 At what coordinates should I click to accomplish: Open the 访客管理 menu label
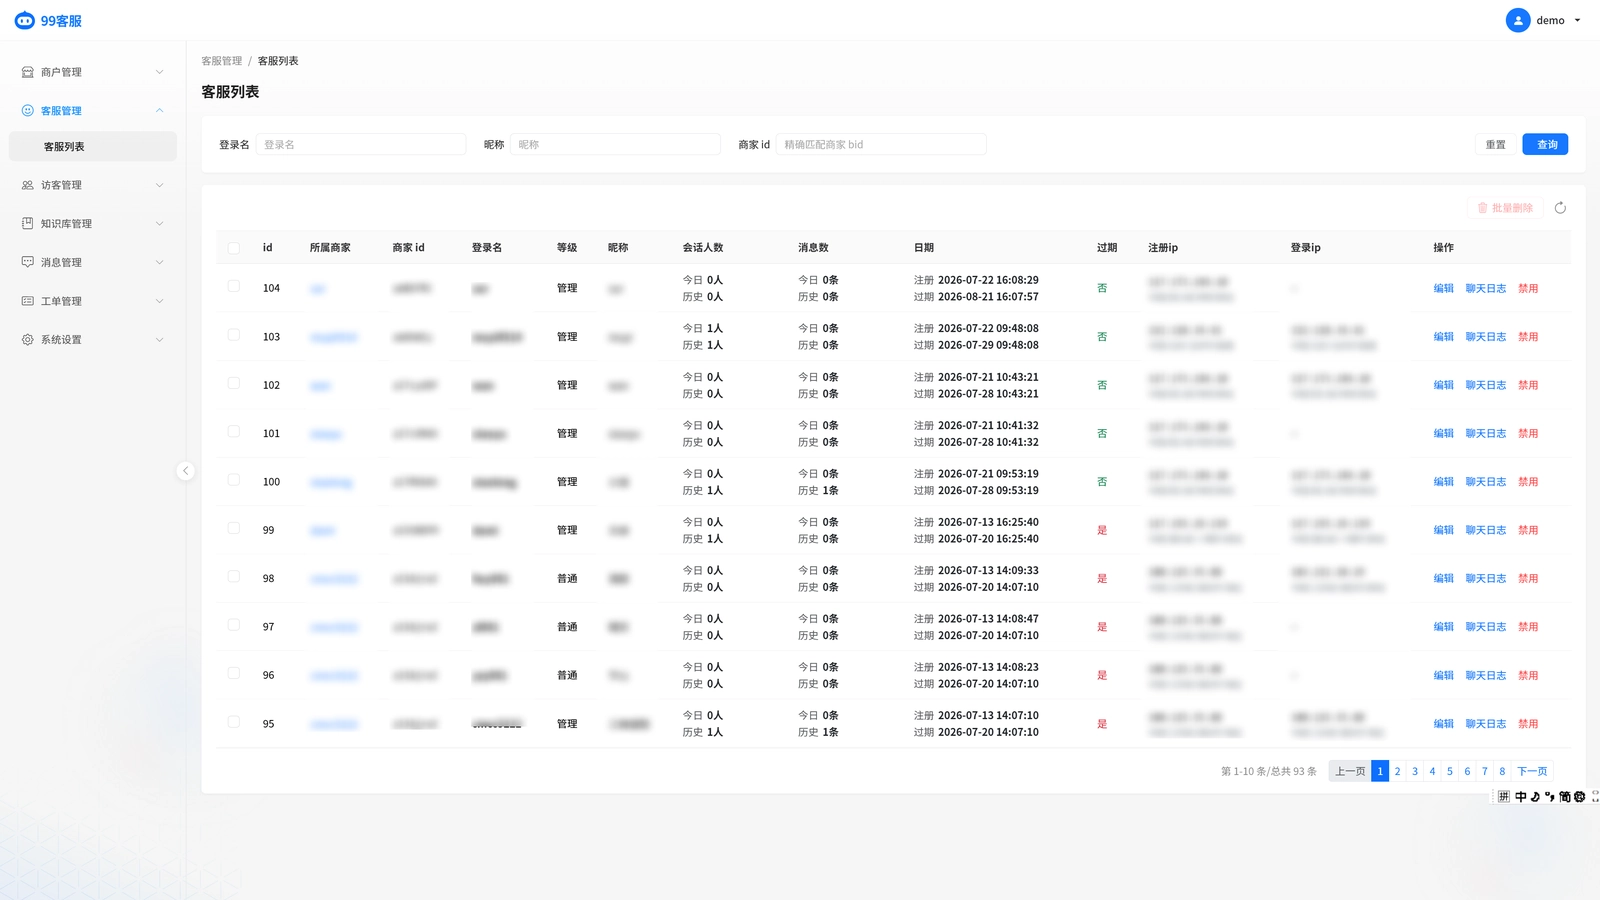pos(61,185)
